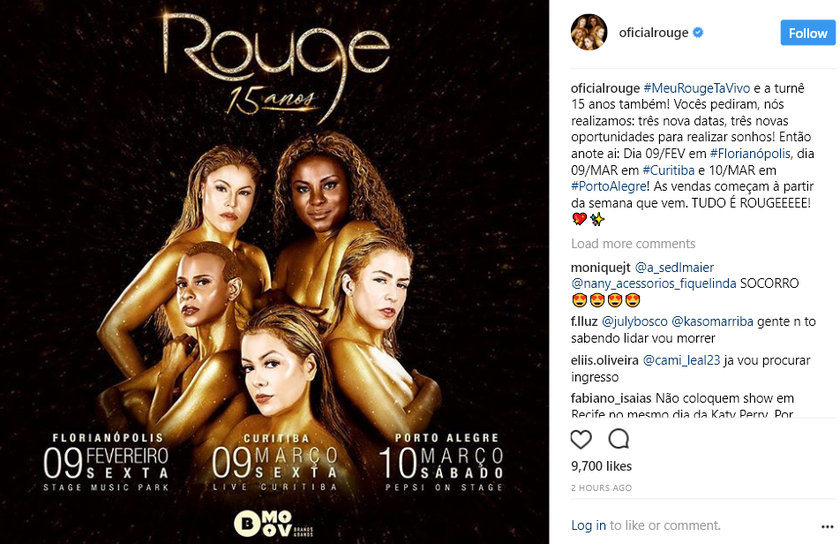Open the @a_sedlmaier mention
The image size is (840, 544).
[x=674, y=267]
